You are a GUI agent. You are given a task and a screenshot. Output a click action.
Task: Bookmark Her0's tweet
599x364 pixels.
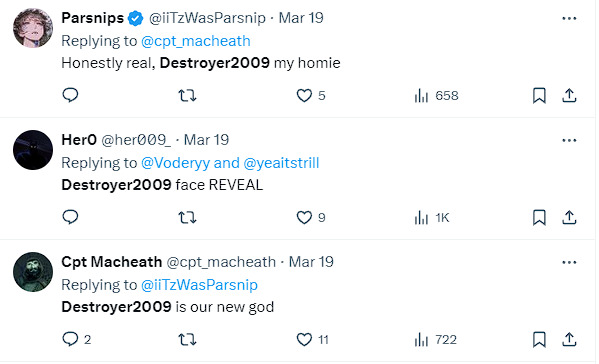(539, 217)
